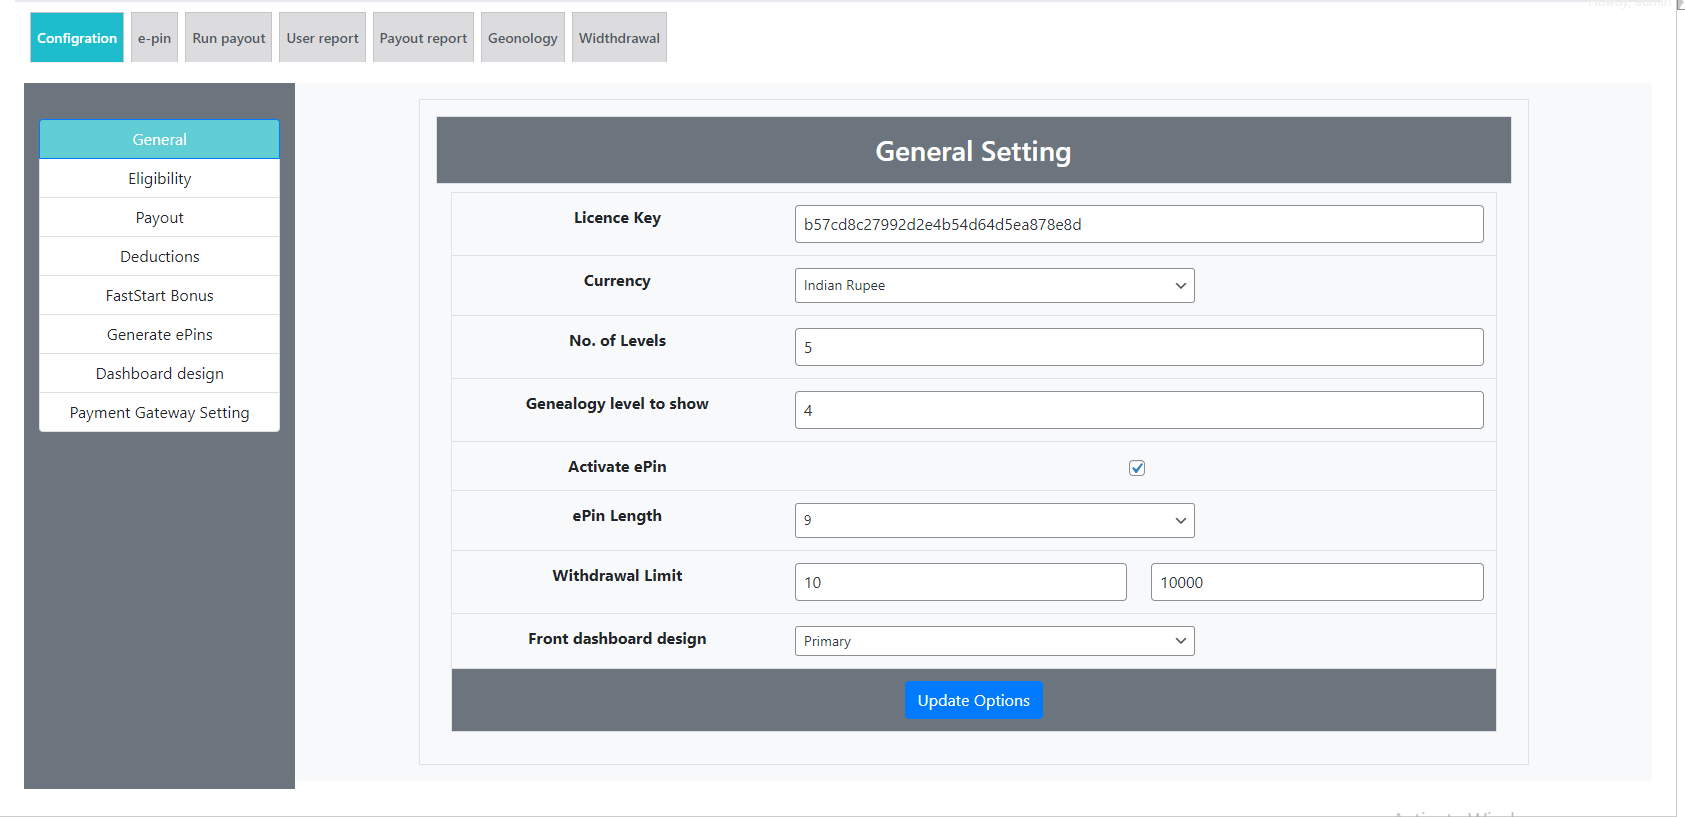The height and width of the screenshot is (817, 1685).
Task: Select Eligibility in the sidebar
Action: (x=159, y=178)
